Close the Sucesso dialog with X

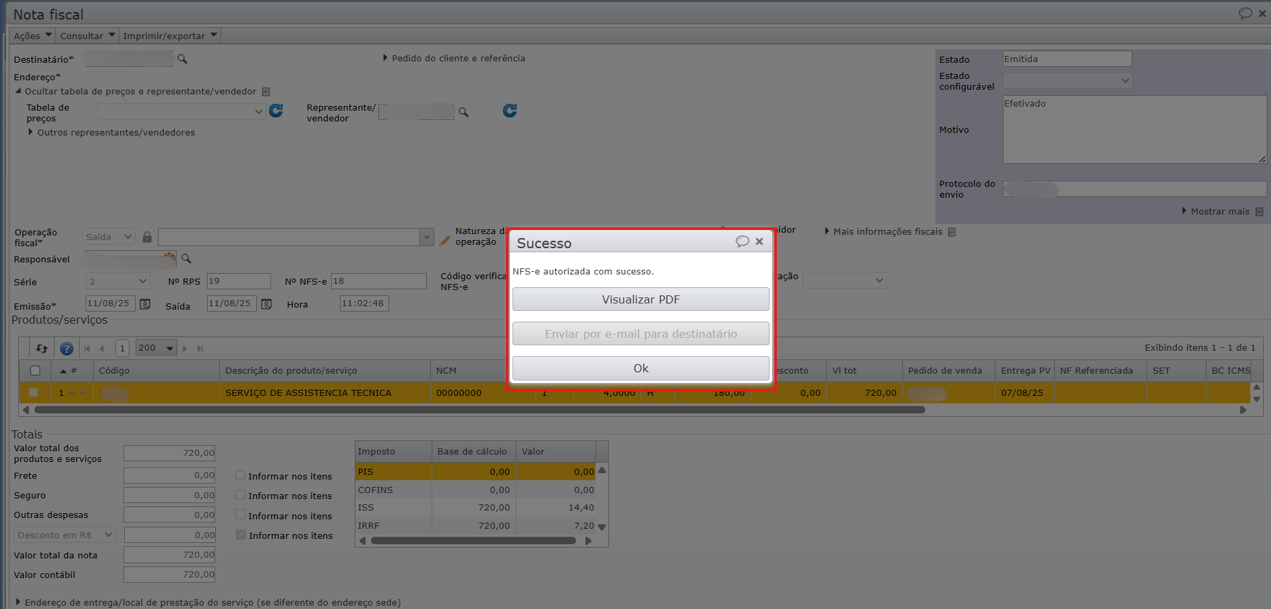coord(759,241)
